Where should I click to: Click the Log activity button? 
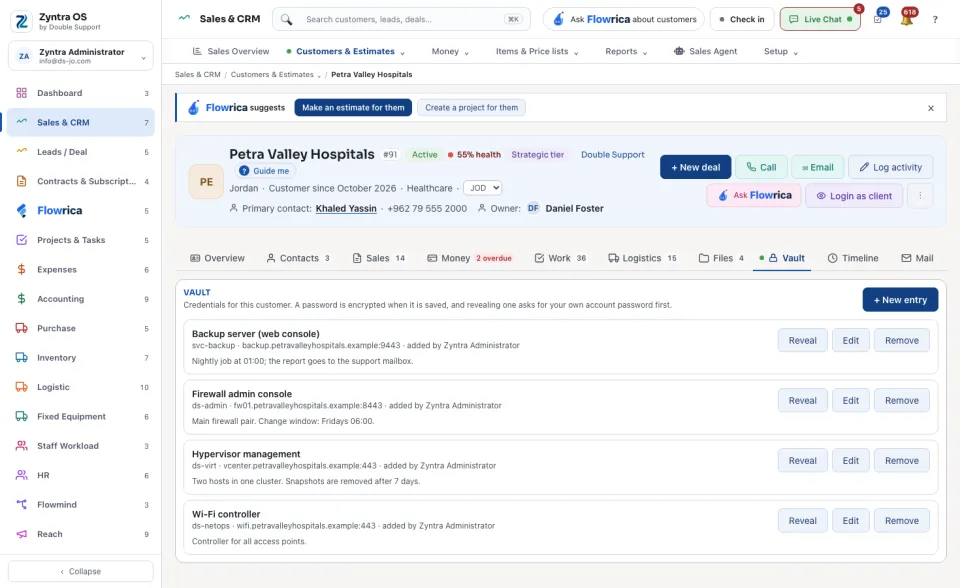(891, 167)
